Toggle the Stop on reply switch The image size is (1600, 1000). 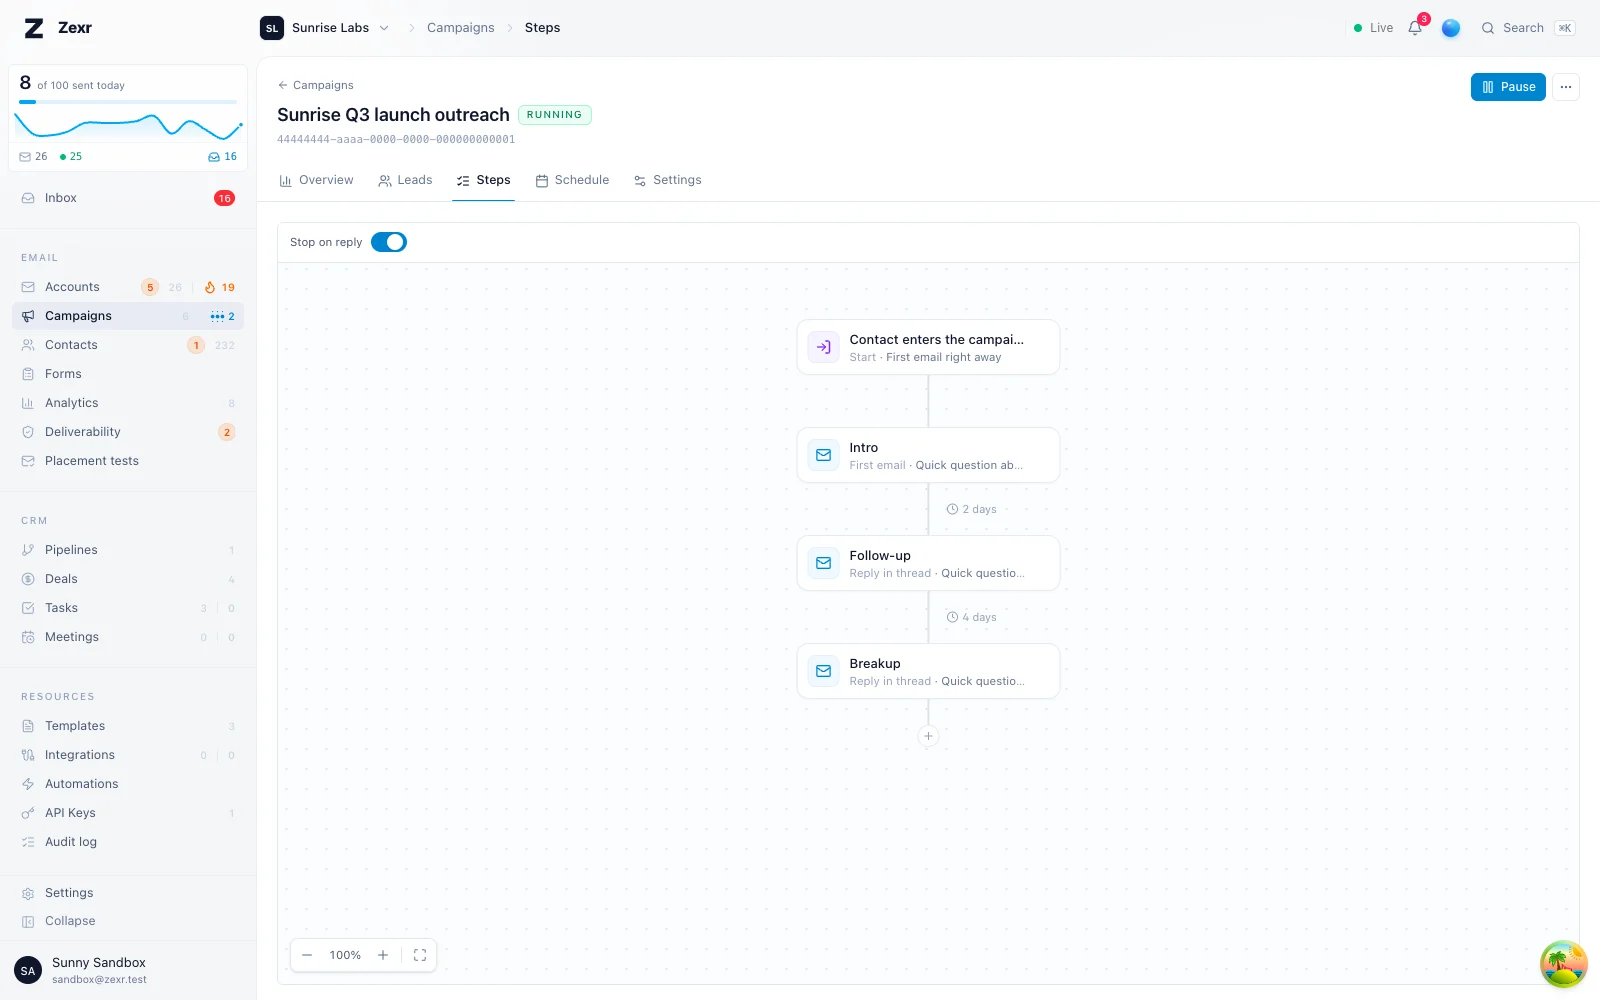[389, 242]
